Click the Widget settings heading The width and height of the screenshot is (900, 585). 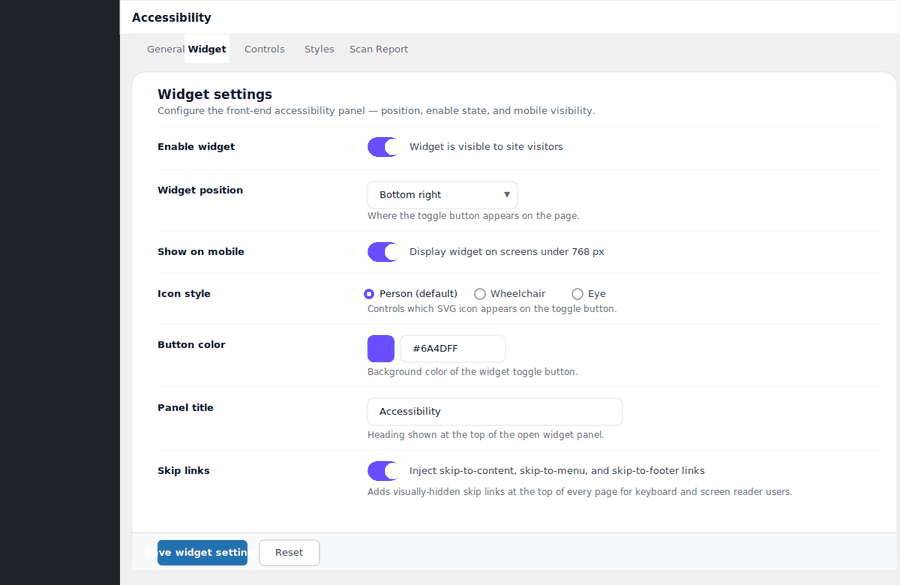(x=215, y=94)
